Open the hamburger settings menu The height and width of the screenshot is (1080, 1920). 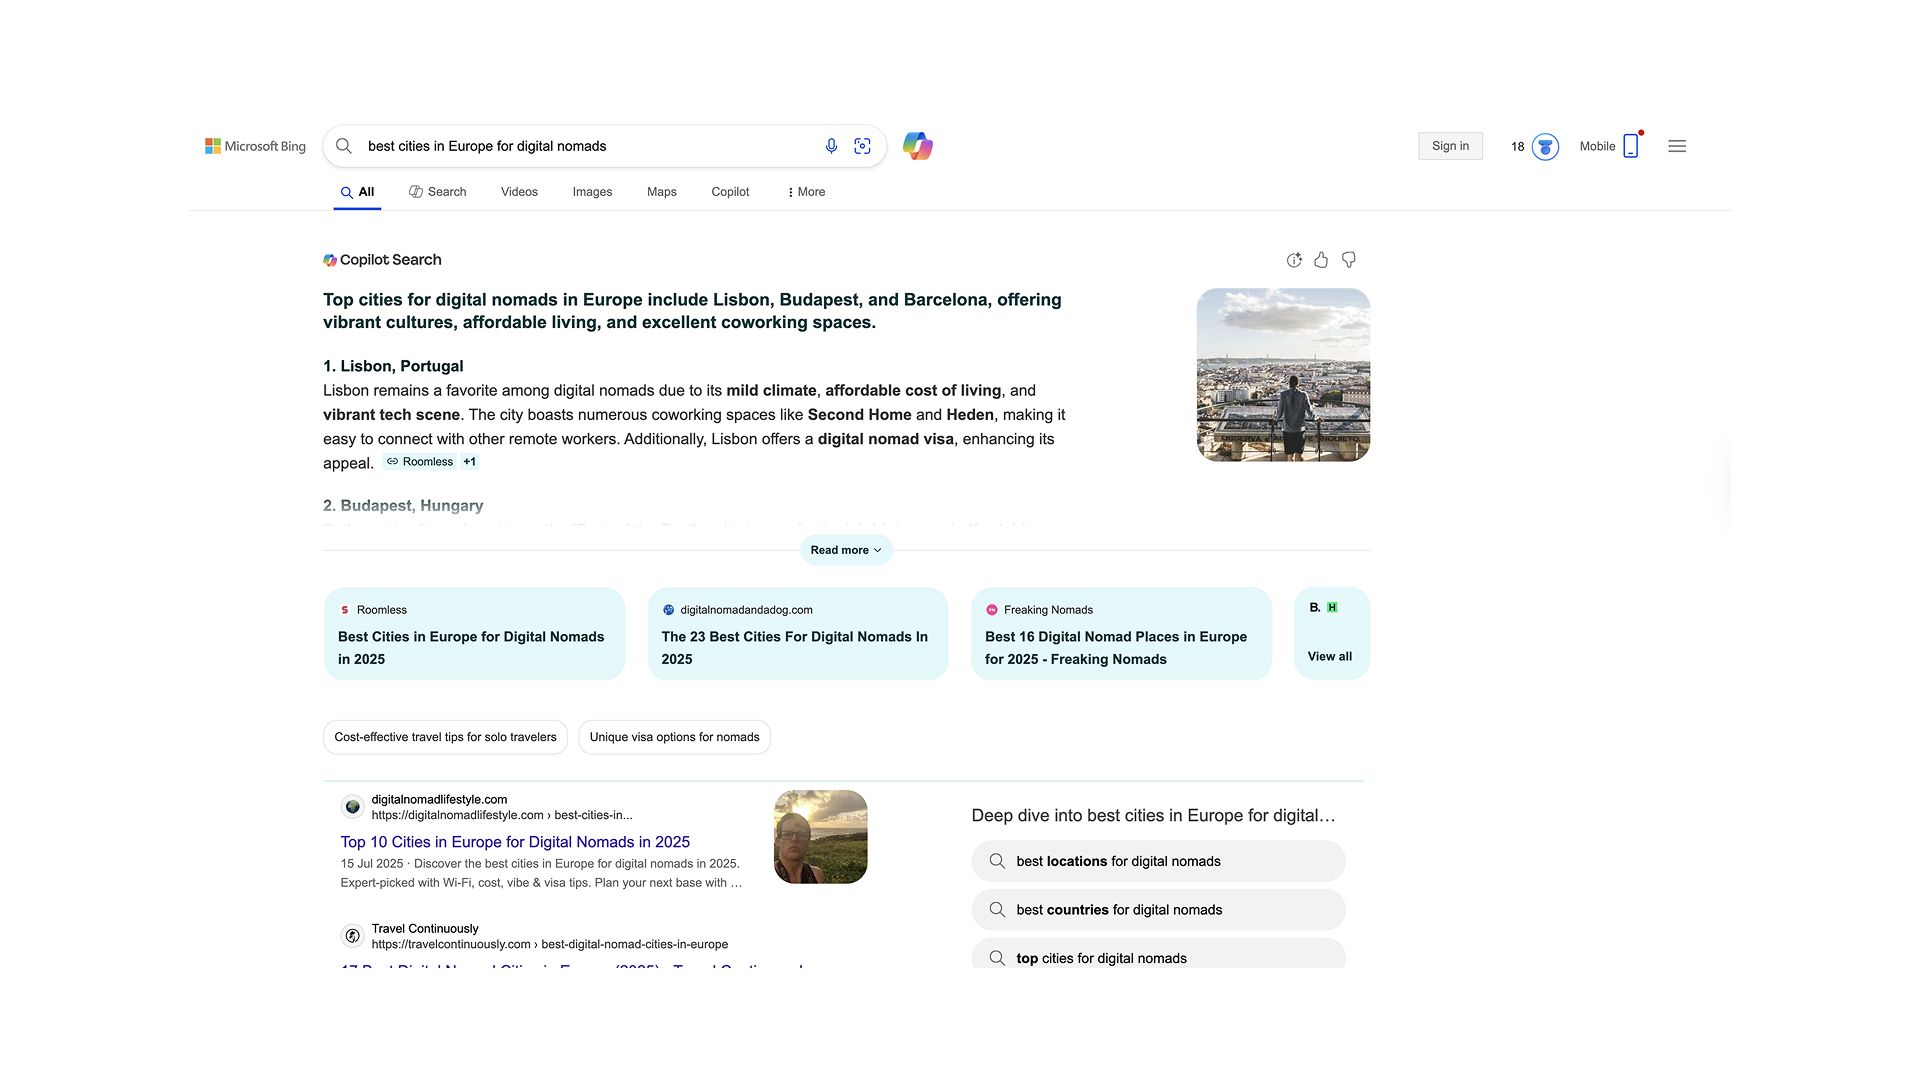(1677, 146)
